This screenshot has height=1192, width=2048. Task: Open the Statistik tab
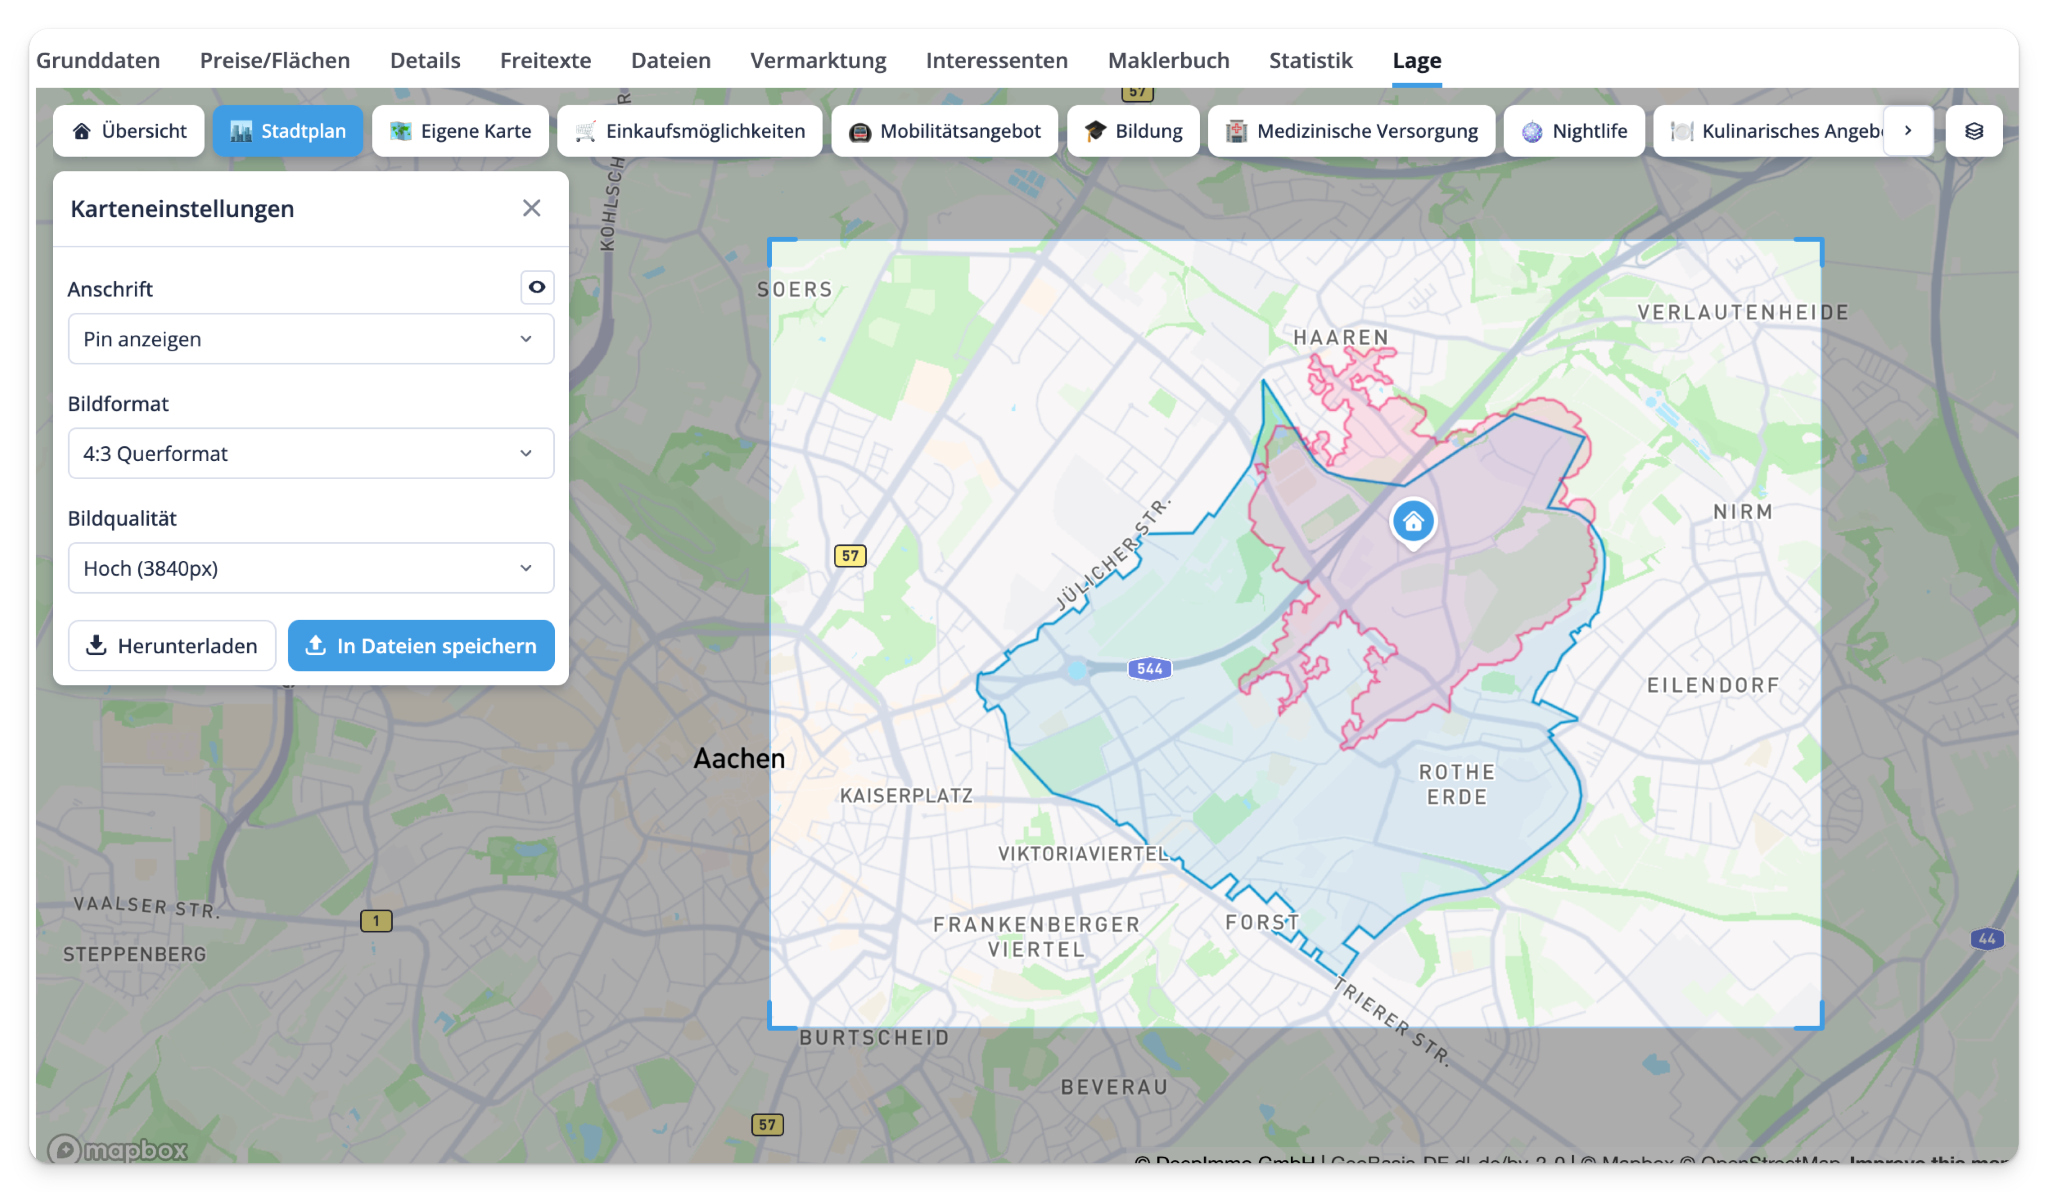pyautogui.click(x=1310, y=60)
